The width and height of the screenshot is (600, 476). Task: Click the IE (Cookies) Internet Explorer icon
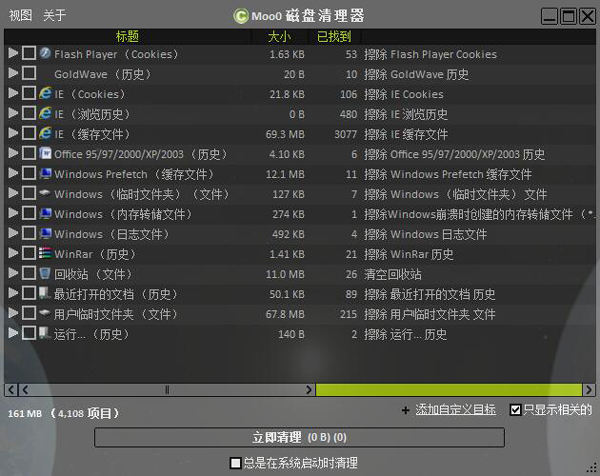45,93
